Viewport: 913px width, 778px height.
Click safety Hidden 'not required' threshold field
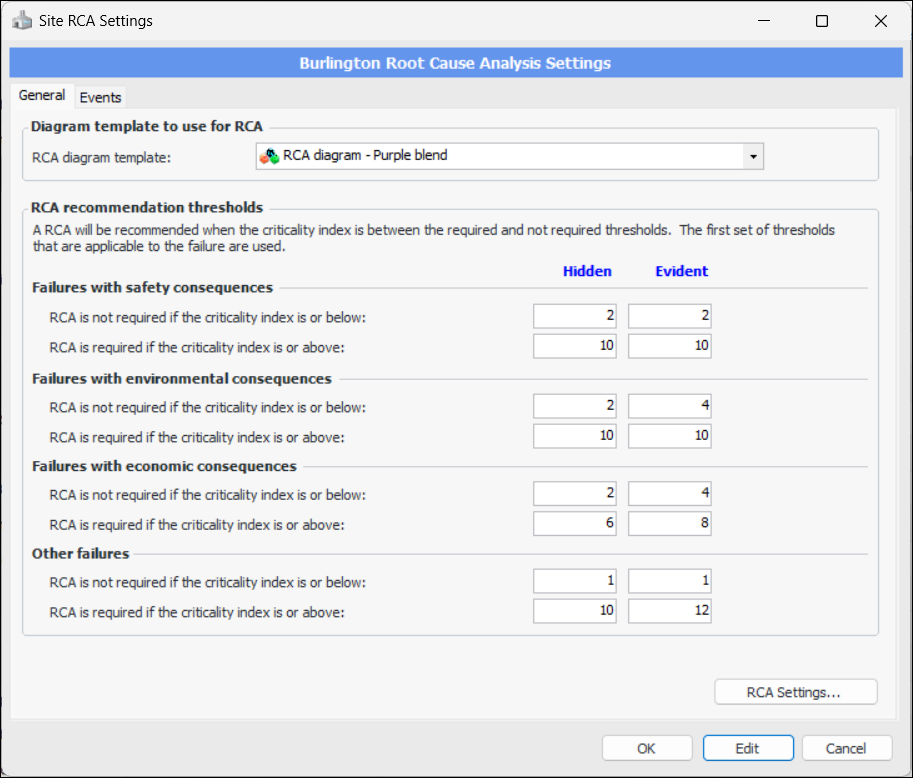(575, 317)
